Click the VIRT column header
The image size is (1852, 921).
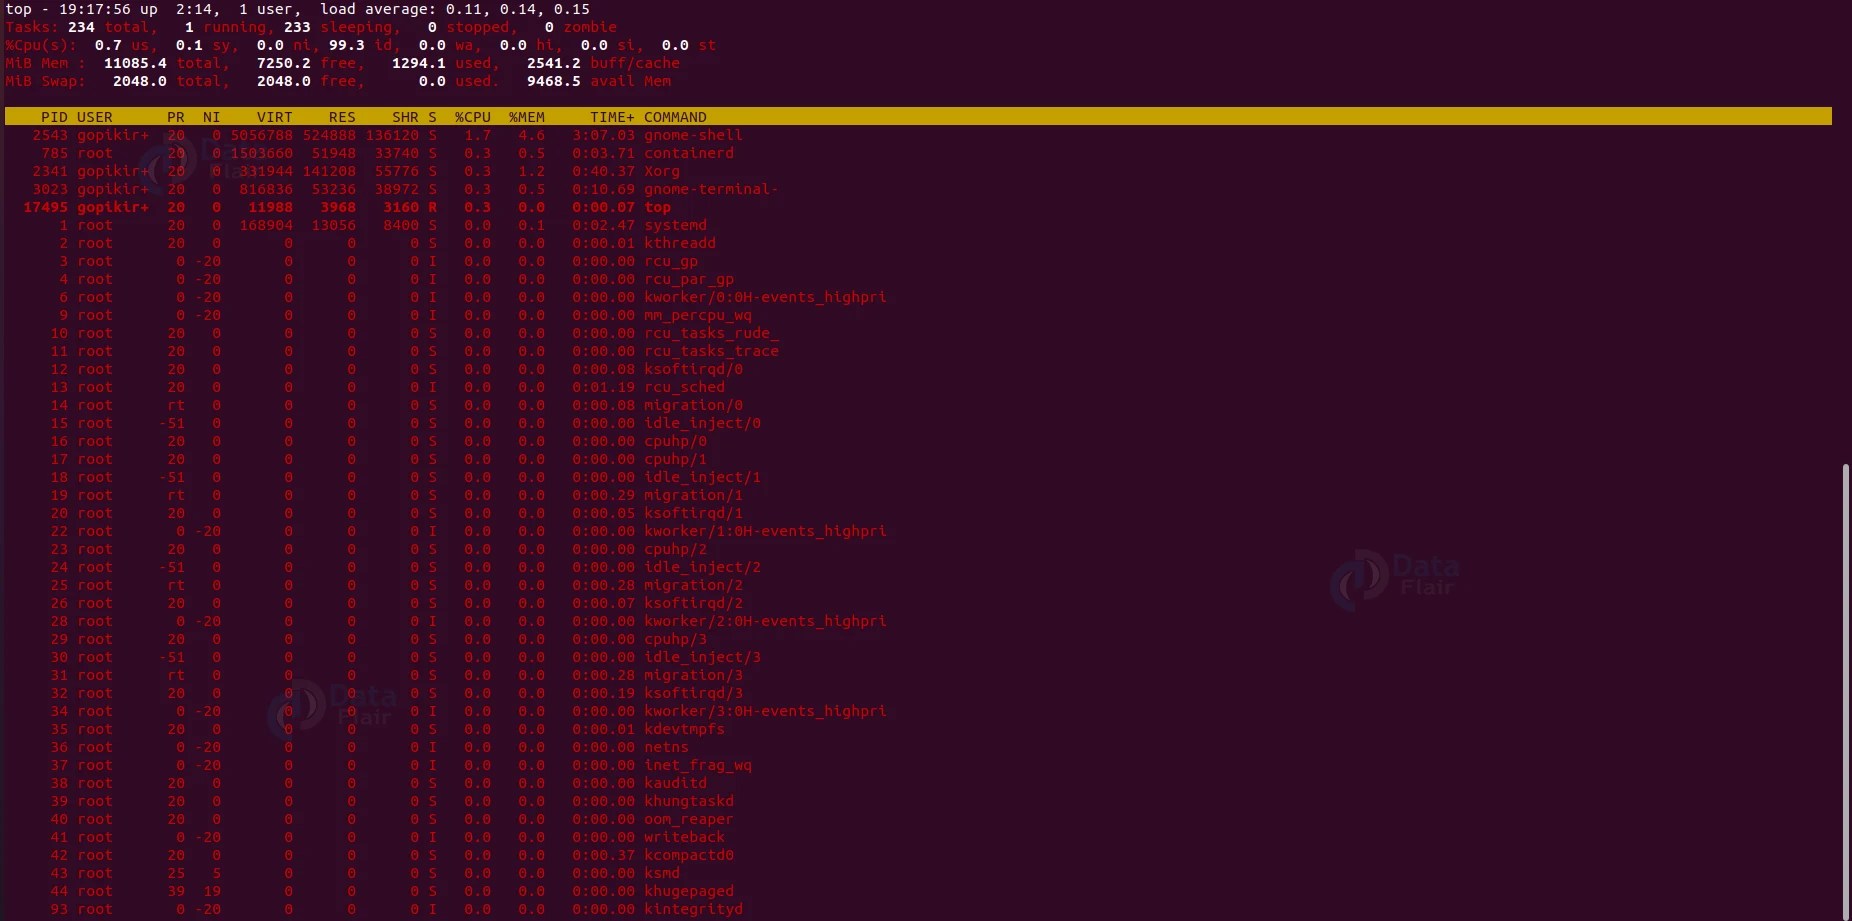click(x=274, y=117)
